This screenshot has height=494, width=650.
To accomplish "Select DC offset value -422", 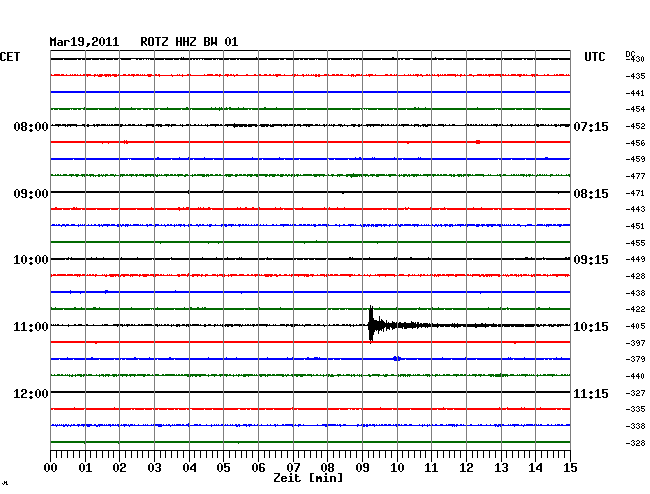I will (635, 309).
